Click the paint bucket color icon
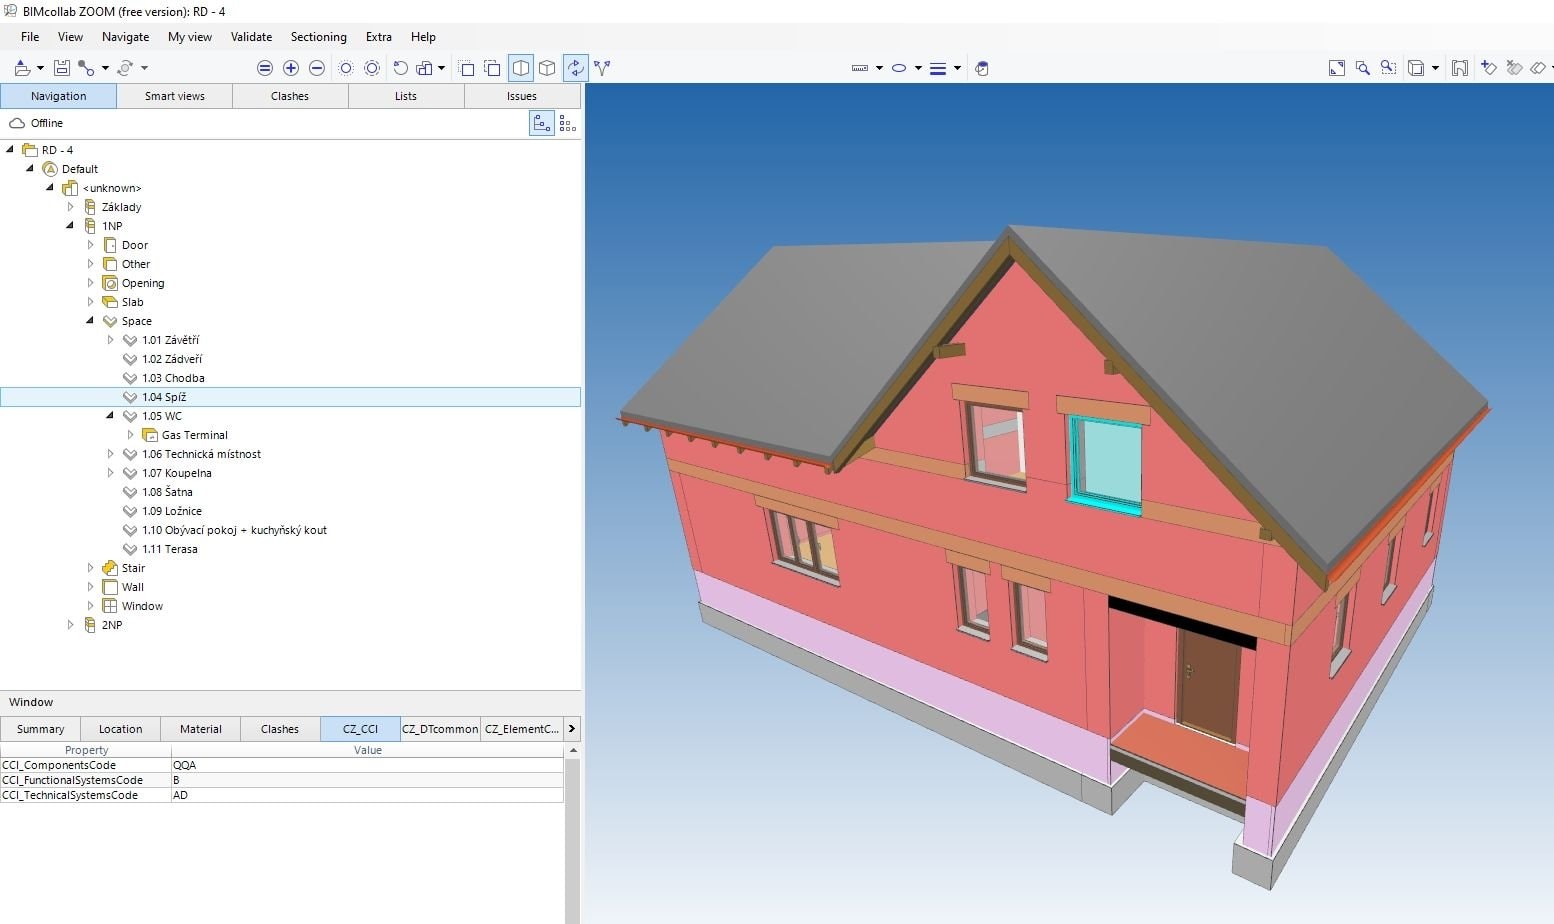The image size is (1554, 924). pyautogui.click(x=982, y=69)
